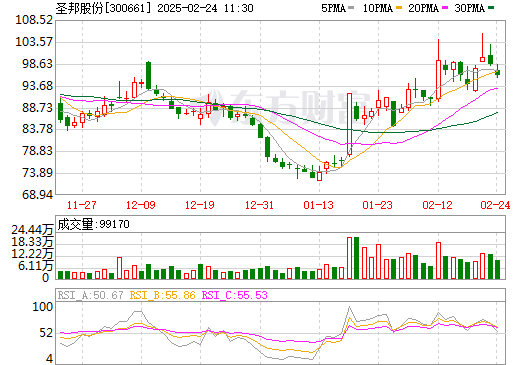Screen dimensions: 520x365
Task: Click the long red candlestick after 01-13
Action: click(x=349, y=124)
